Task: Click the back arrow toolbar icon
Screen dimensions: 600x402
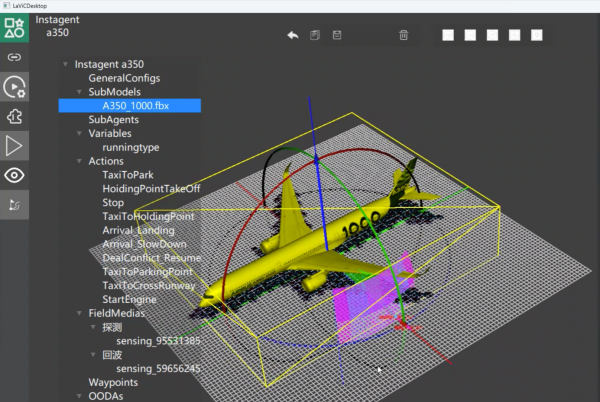Action: coord(293,35)
